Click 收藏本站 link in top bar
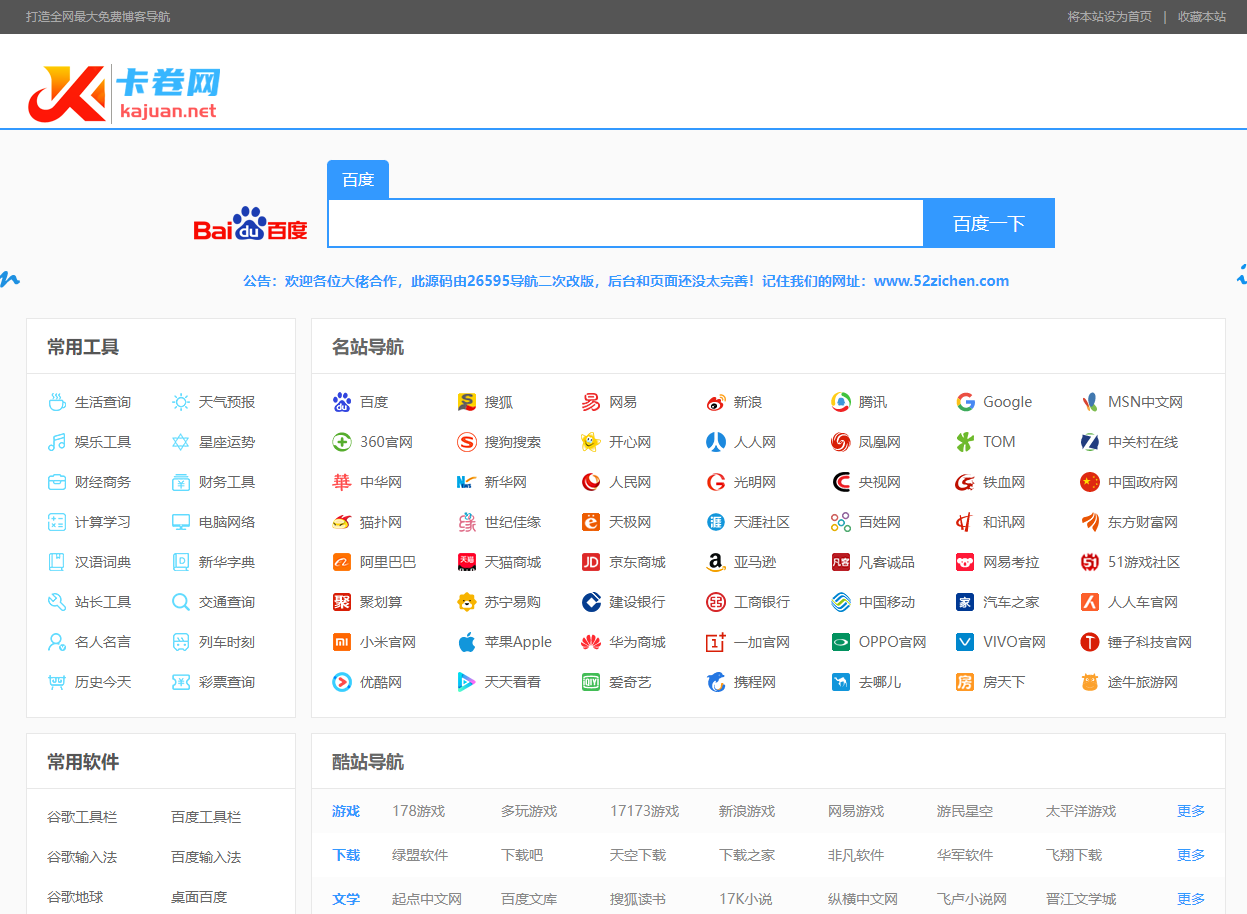Screen dimensions: 1247x914 pos(1202,17)
